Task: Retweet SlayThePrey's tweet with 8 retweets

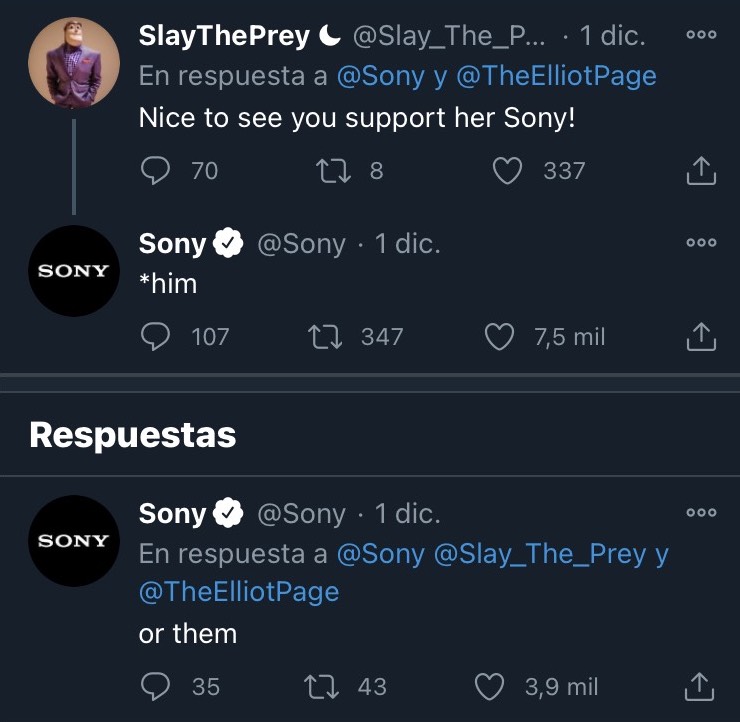Action: click(328, 171)
